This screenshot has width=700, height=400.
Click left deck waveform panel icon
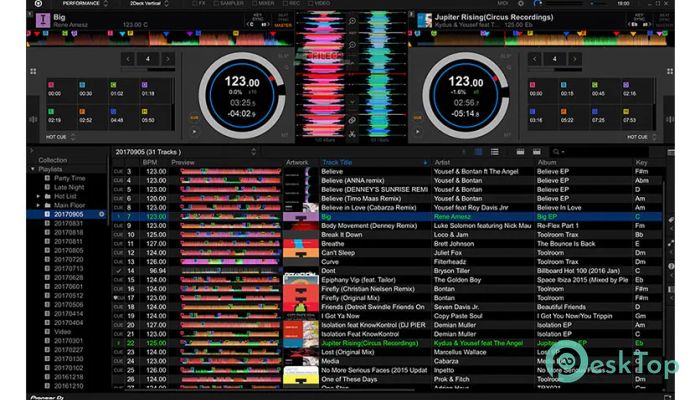point(33,119)
